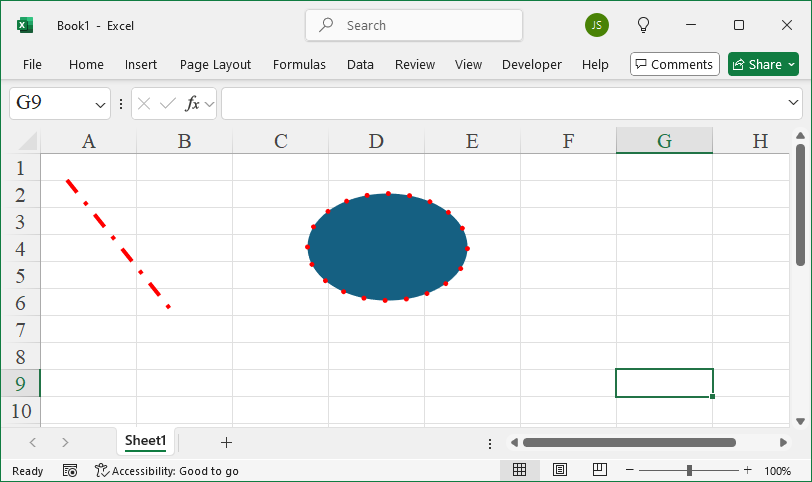
Task: Click the vertical scroll up arrow
Action: 800,136
